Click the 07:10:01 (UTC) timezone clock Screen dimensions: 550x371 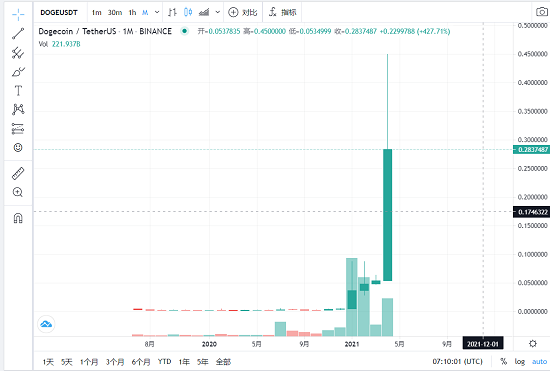pyautogui.click(x=457, y=362)
